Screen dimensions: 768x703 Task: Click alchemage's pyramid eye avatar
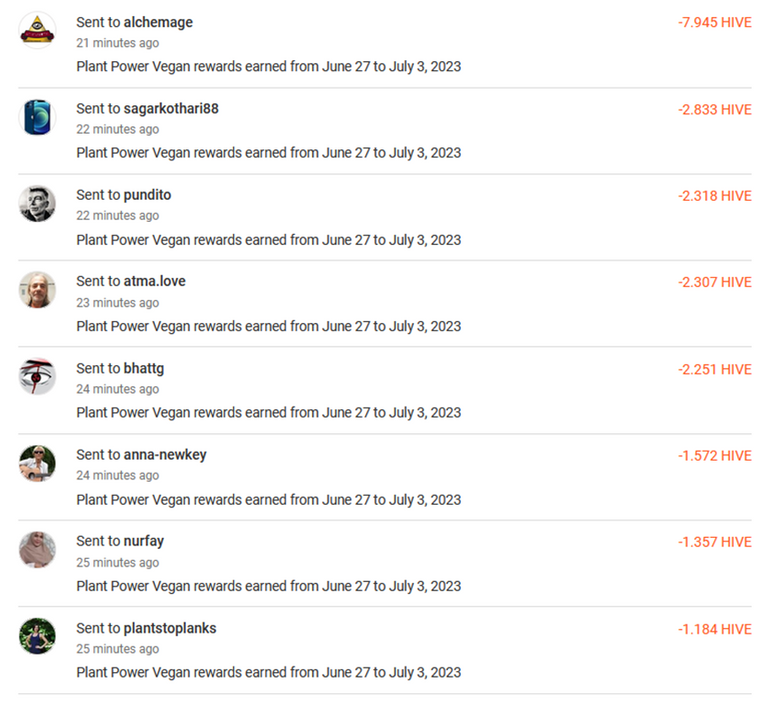coord(37,30)
